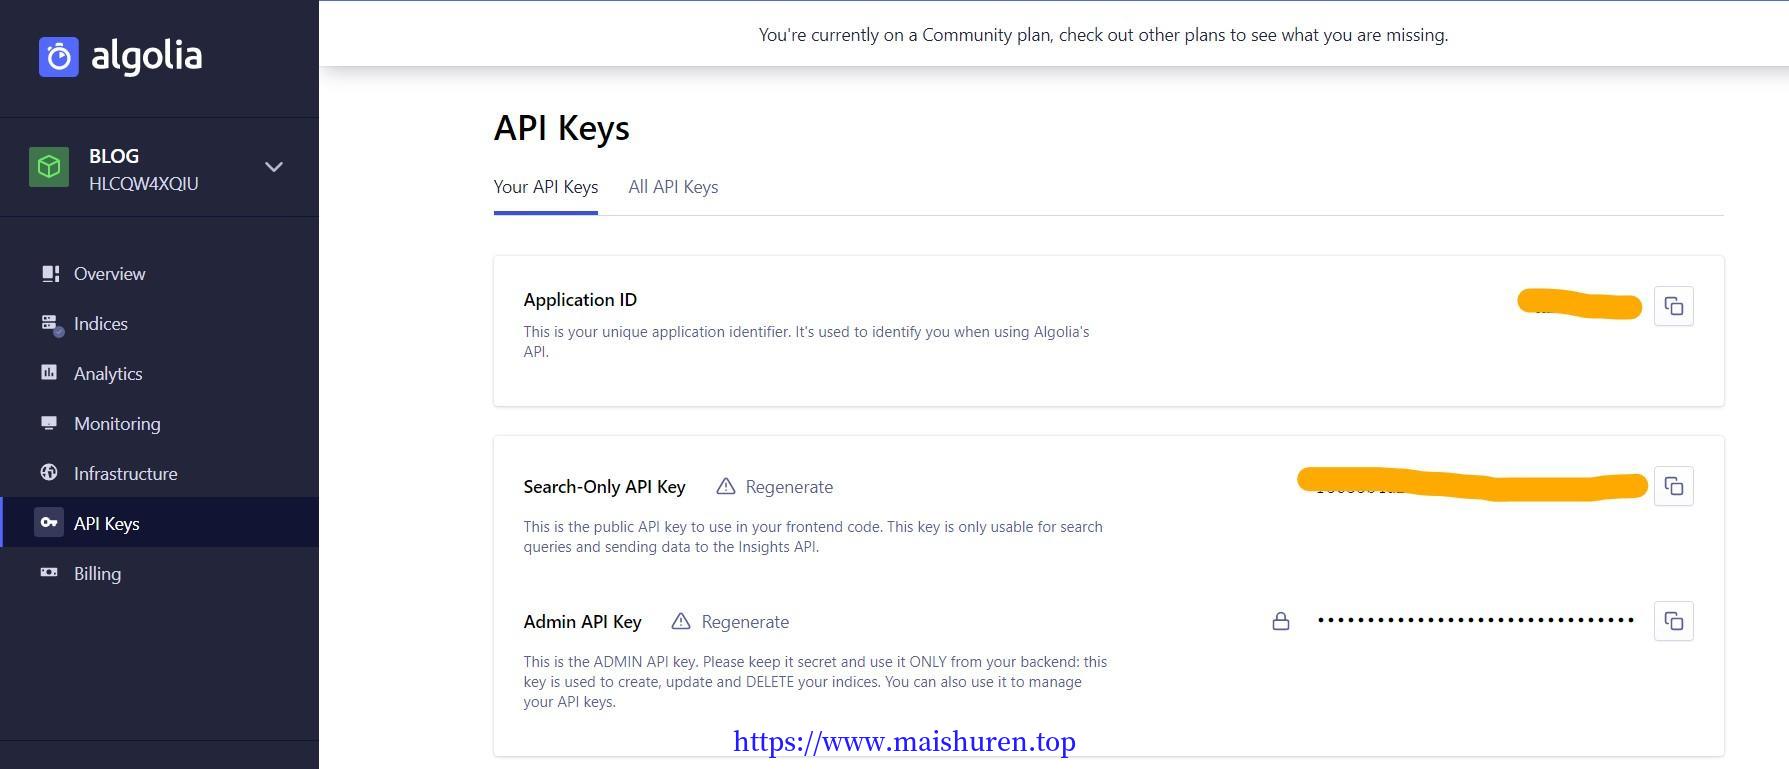Click the Overview sidebar icon
The height and width of the screenshot is (769, 1789).
tap(49, 274)
